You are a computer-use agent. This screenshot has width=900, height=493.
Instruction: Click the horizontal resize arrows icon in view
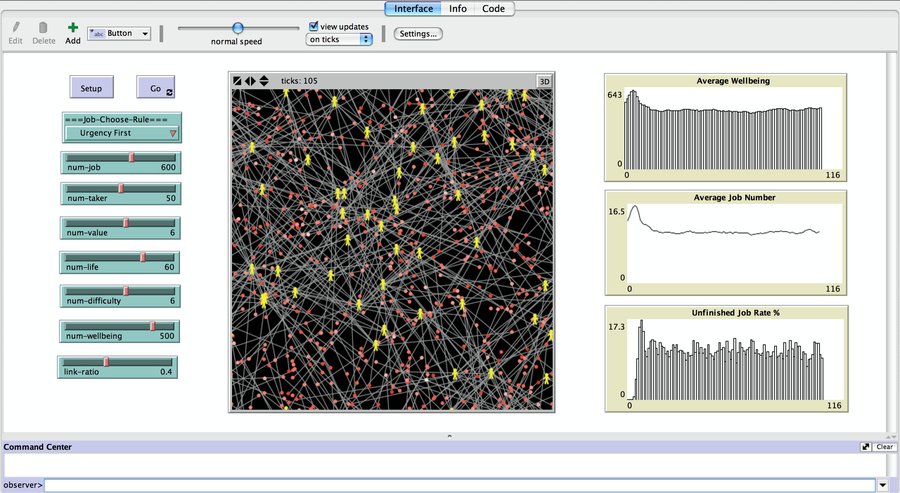[x=250, y=81]
